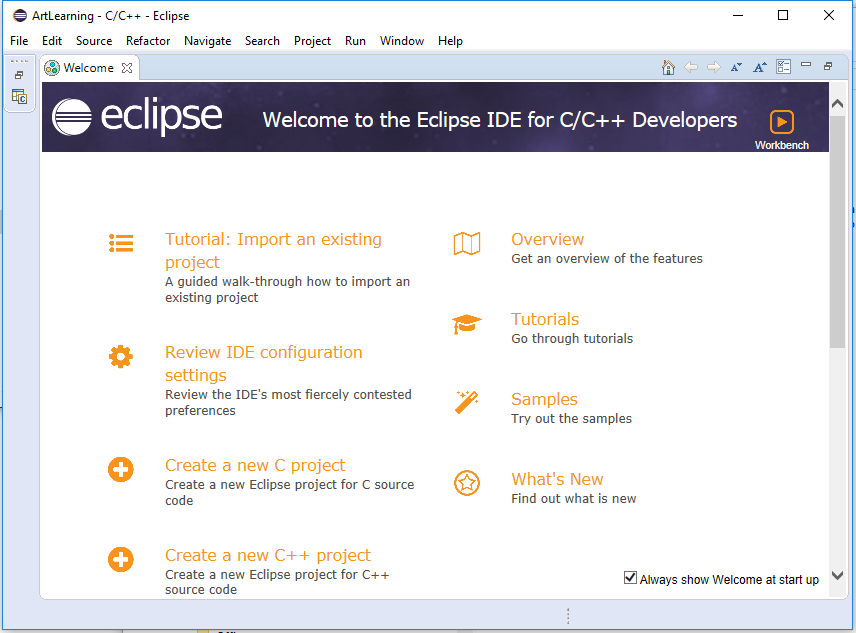Close the Welcome tab with its X
856x633 pixels.
[x=127, y=68]
